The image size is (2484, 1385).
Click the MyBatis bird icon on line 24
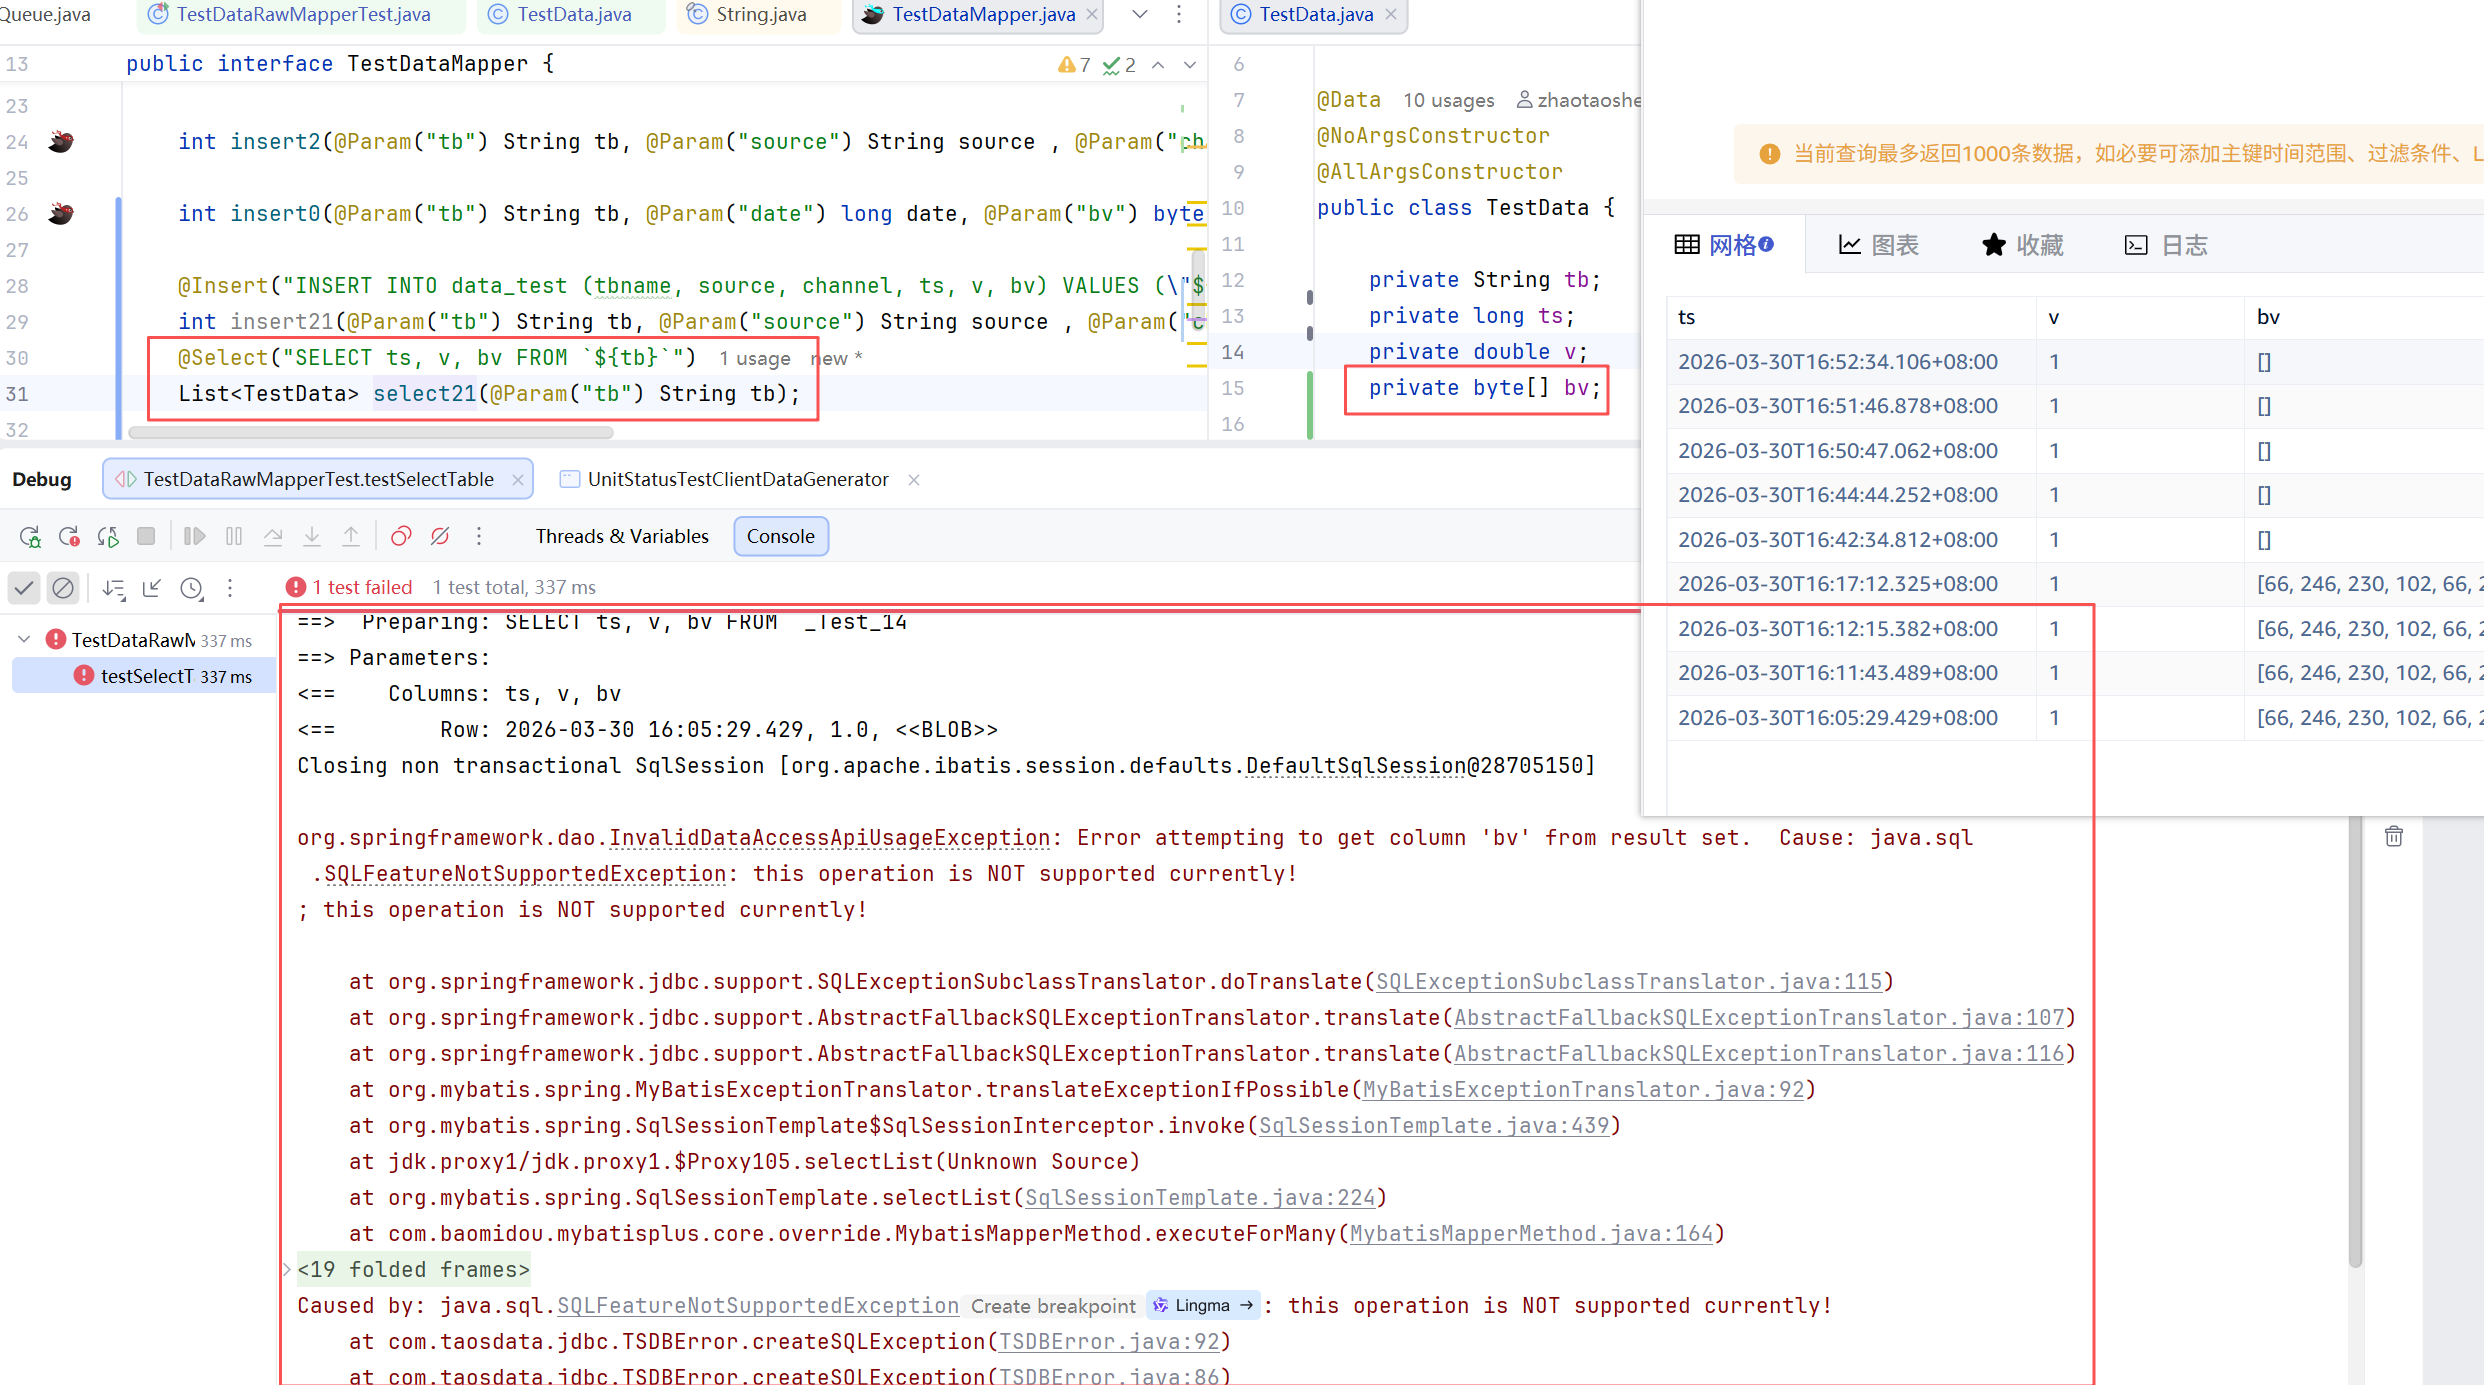coord(61,142)
